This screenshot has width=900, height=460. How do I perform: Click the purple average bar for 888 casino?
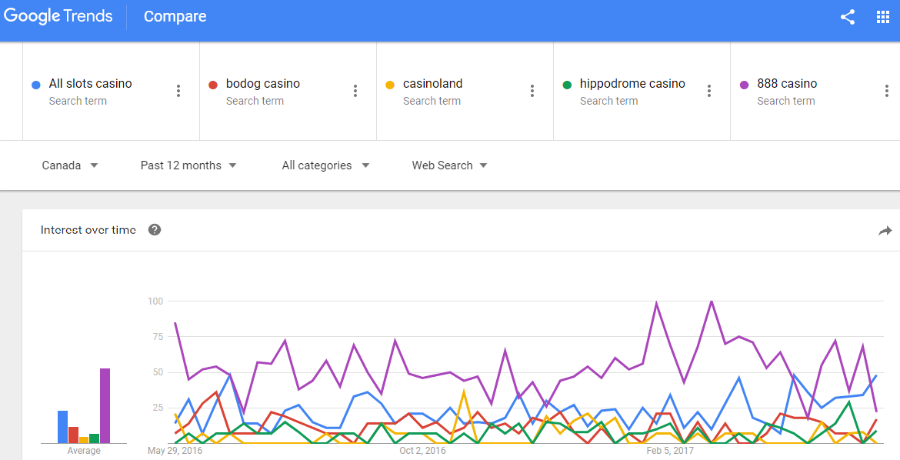(x=105, y=405)
